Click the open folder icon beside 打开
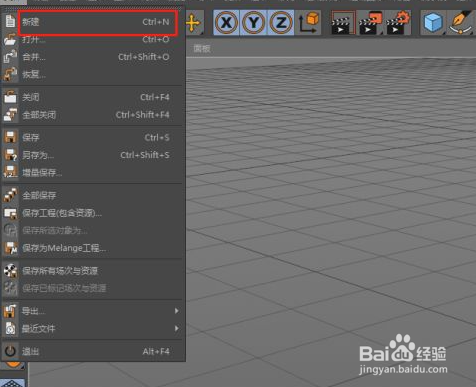The width and height of the screenshot is (476, 387). point(10,39)
